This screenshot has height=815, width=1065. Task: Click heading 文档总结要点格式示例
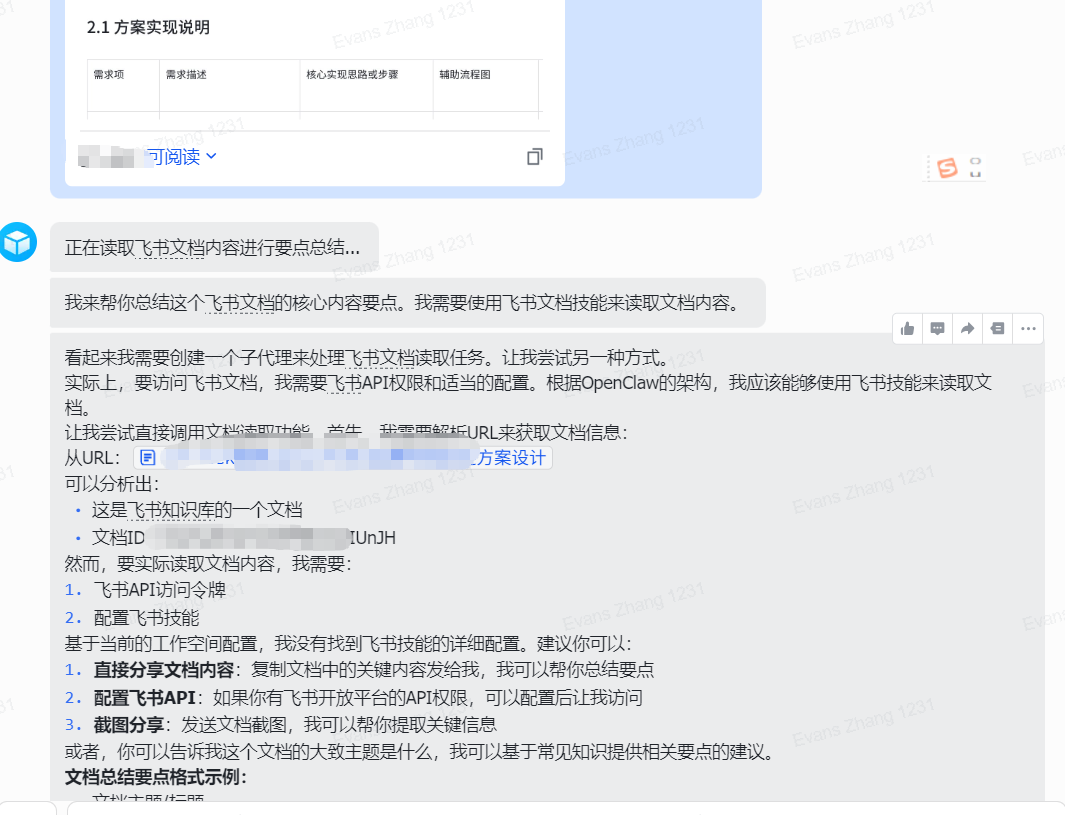(x=156, y=777)
